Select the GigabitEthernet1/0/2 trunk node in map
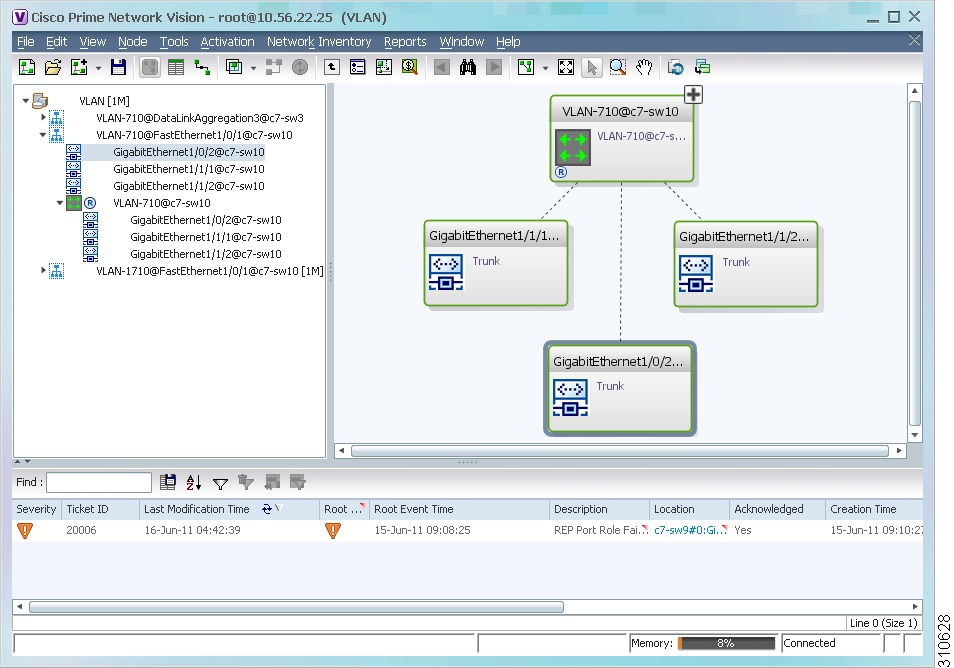 point(620,389)
